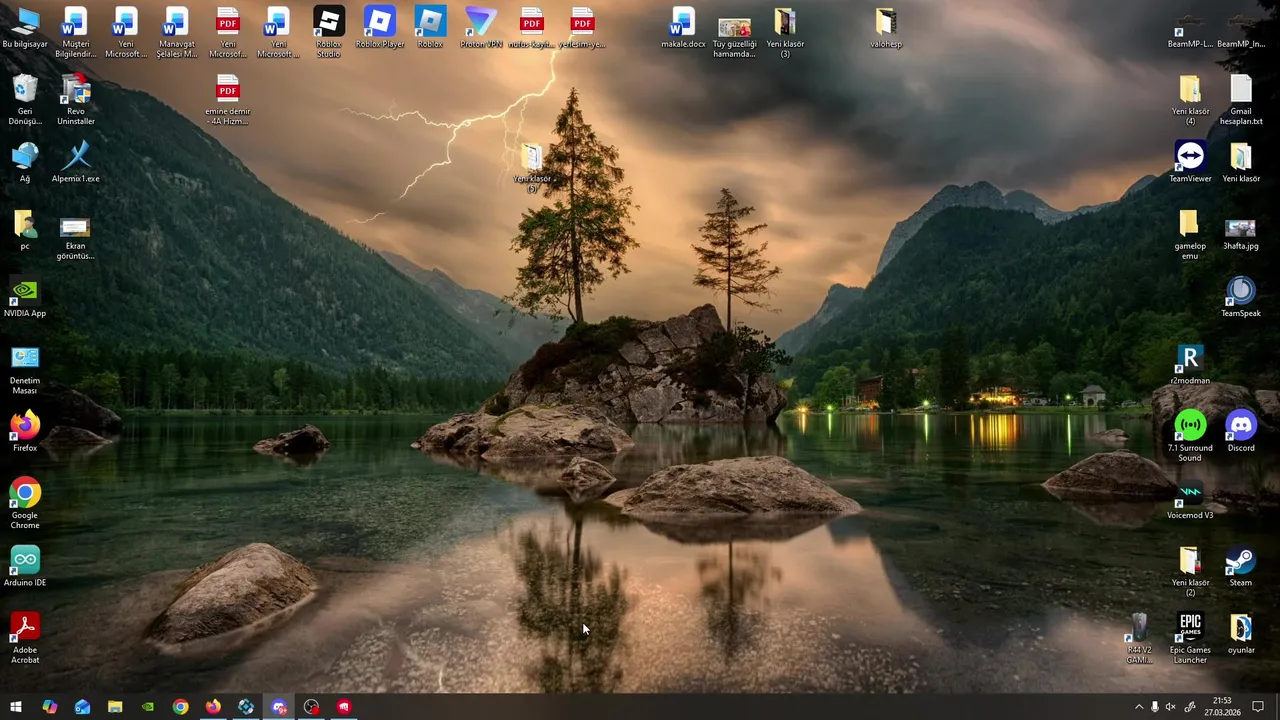Image resolution: width=1280 pixels, height=720 pixels.
Task: Select the Manavgat Şelalesi Word document
Action: tap(177, 33)
